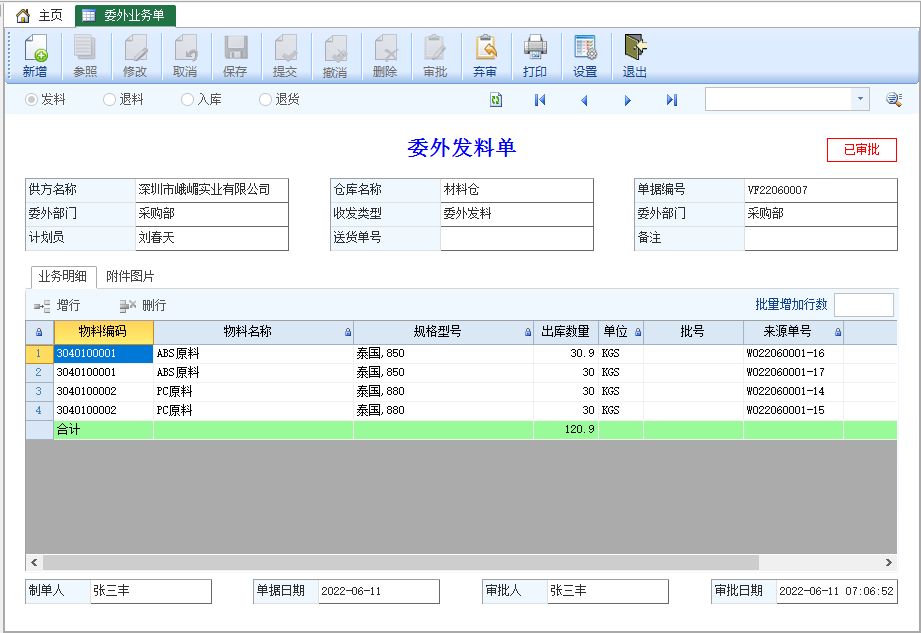921x633 pixels.
Task: Click the 批号 column header
Action: [x=693, y=332]
